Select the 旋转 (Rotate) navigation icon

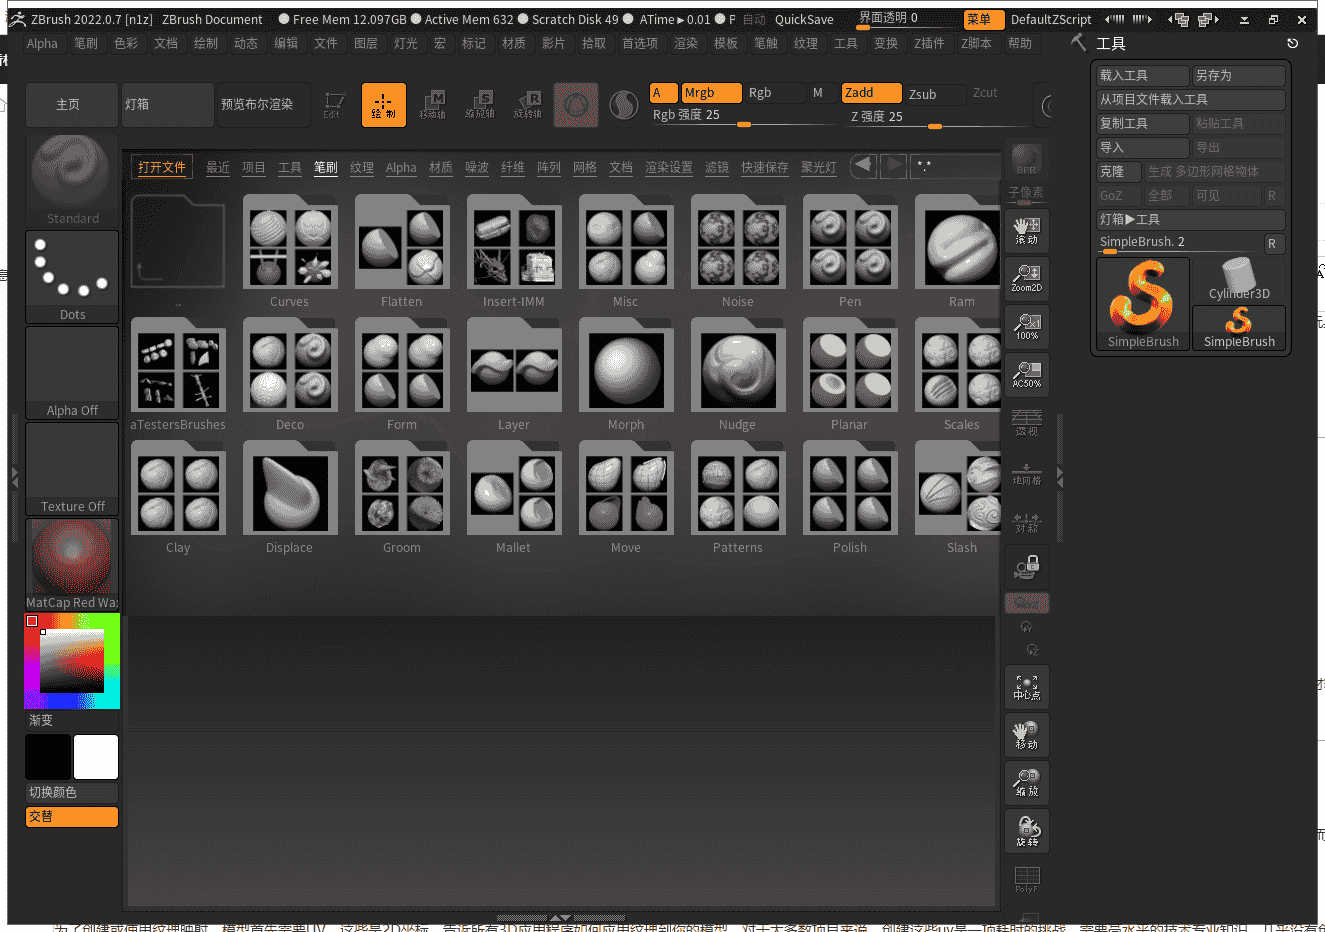(1027, 830)
